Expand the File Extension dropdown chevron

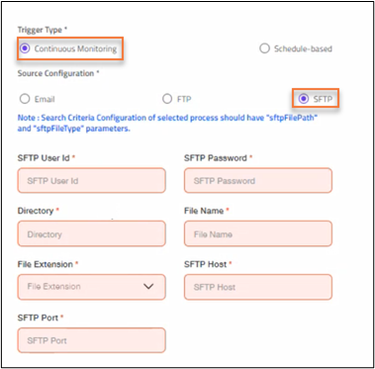(148, 286)
